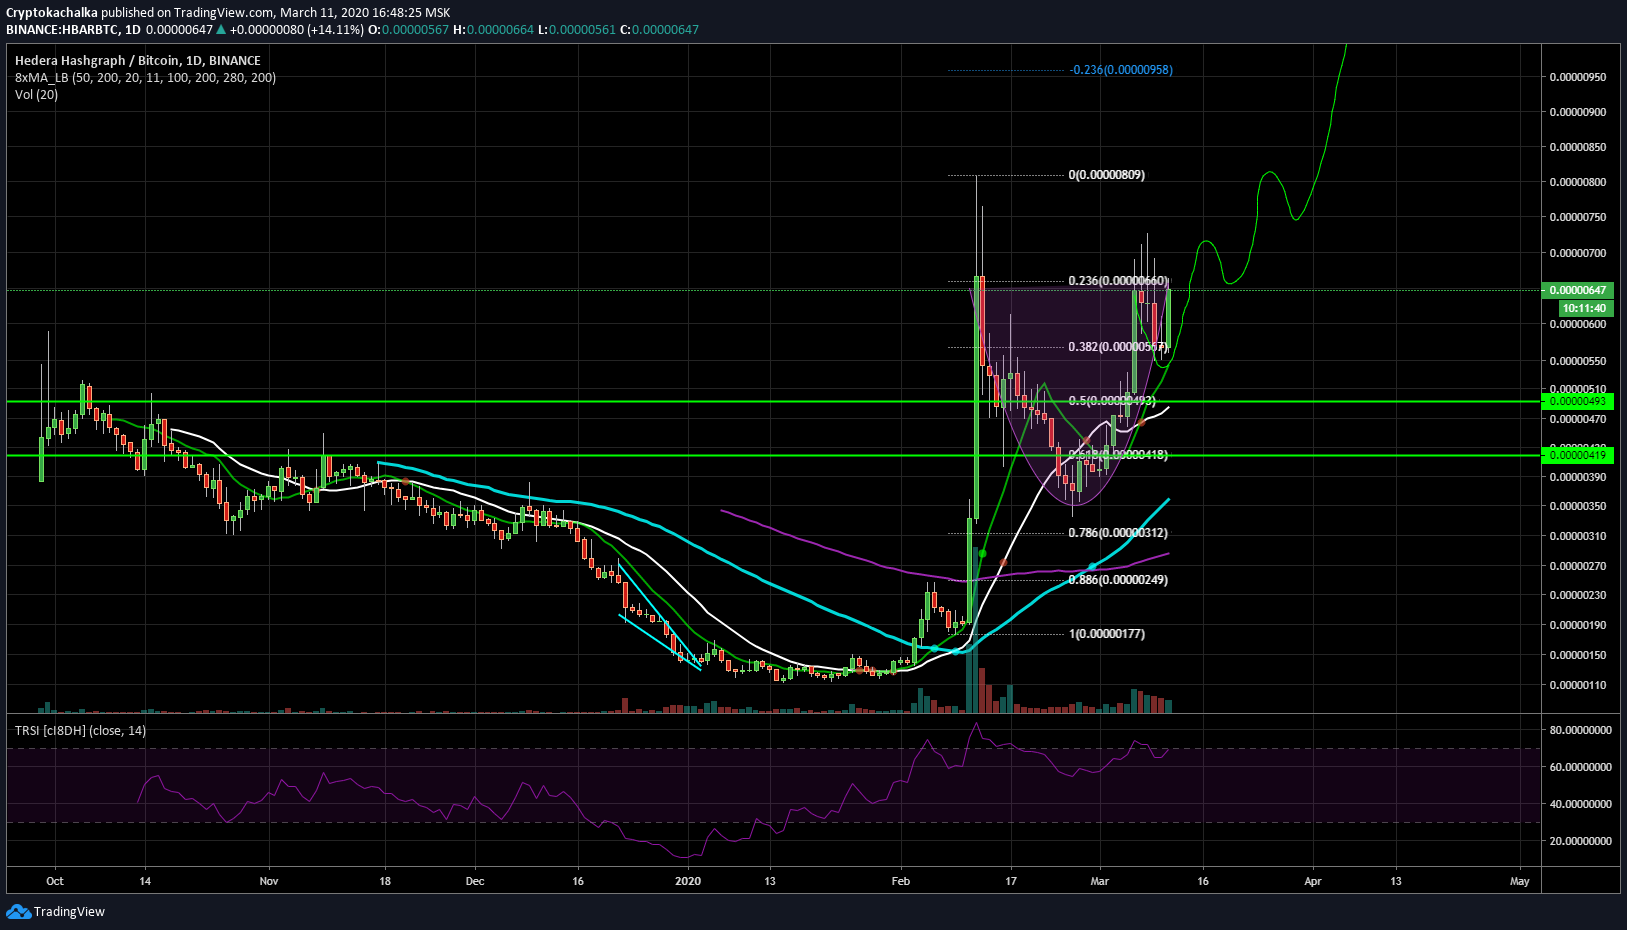Click price scale value 0.00000800
Screen dimensions: 1627x930
[1578, 182]
